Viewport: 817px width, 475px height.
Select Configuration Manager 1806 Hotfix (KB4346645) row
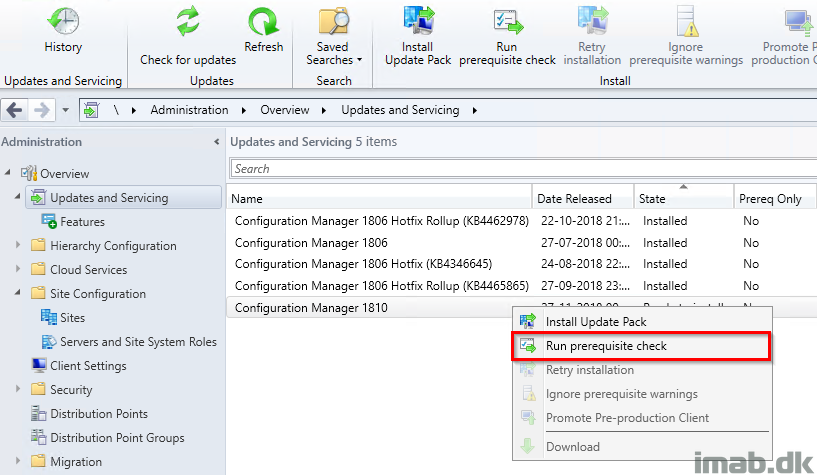521,264
